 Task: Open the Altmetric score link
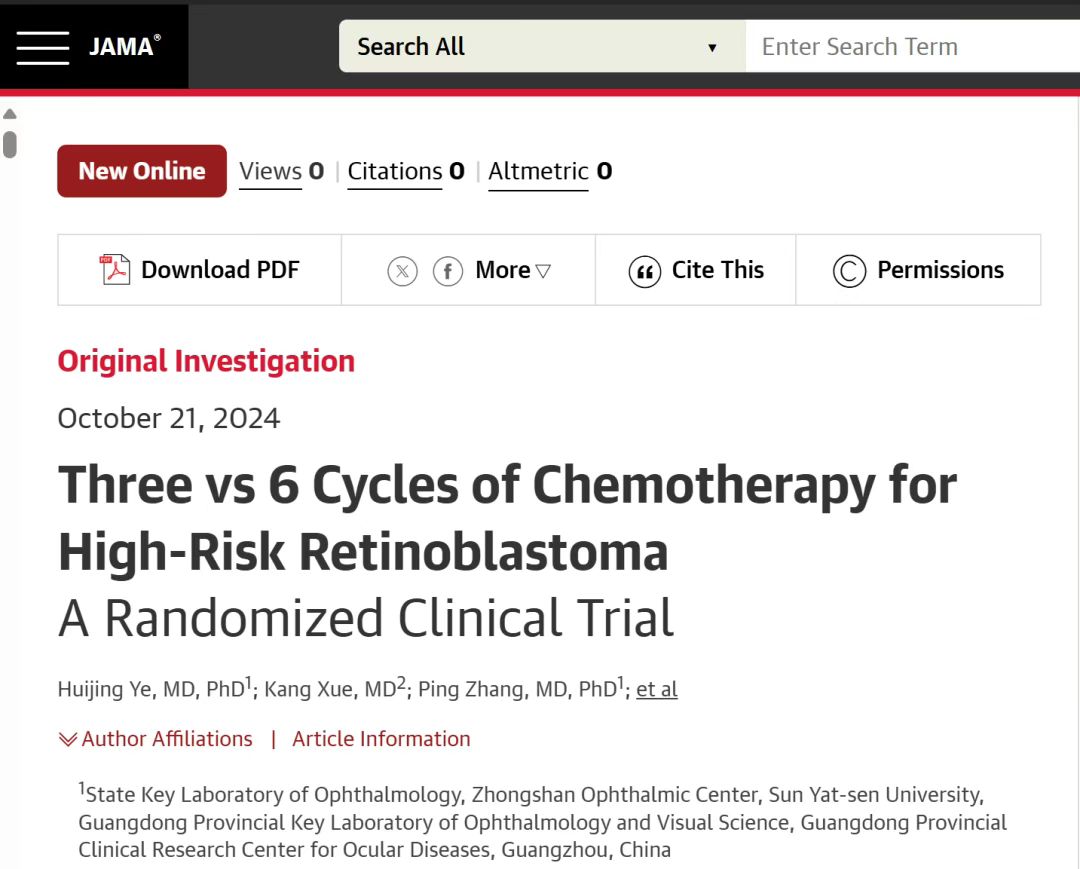(550, 171)
